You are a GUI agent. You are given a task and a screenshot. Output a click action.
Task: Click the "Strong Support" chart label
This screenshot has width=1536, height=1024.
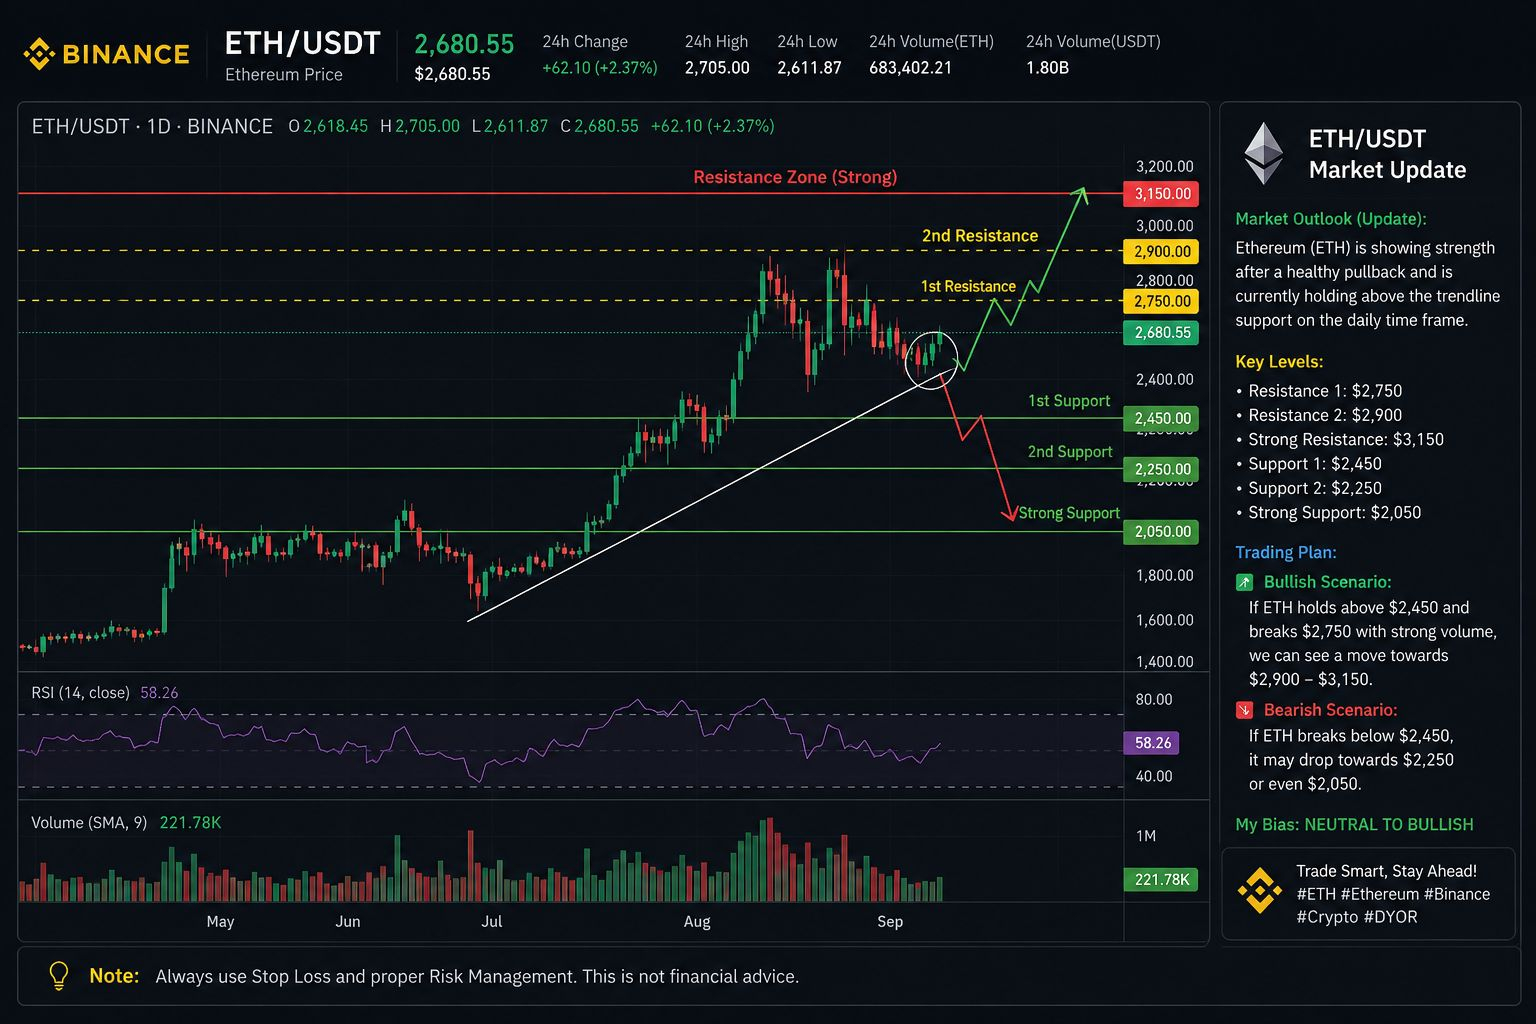click(1069, 513)
